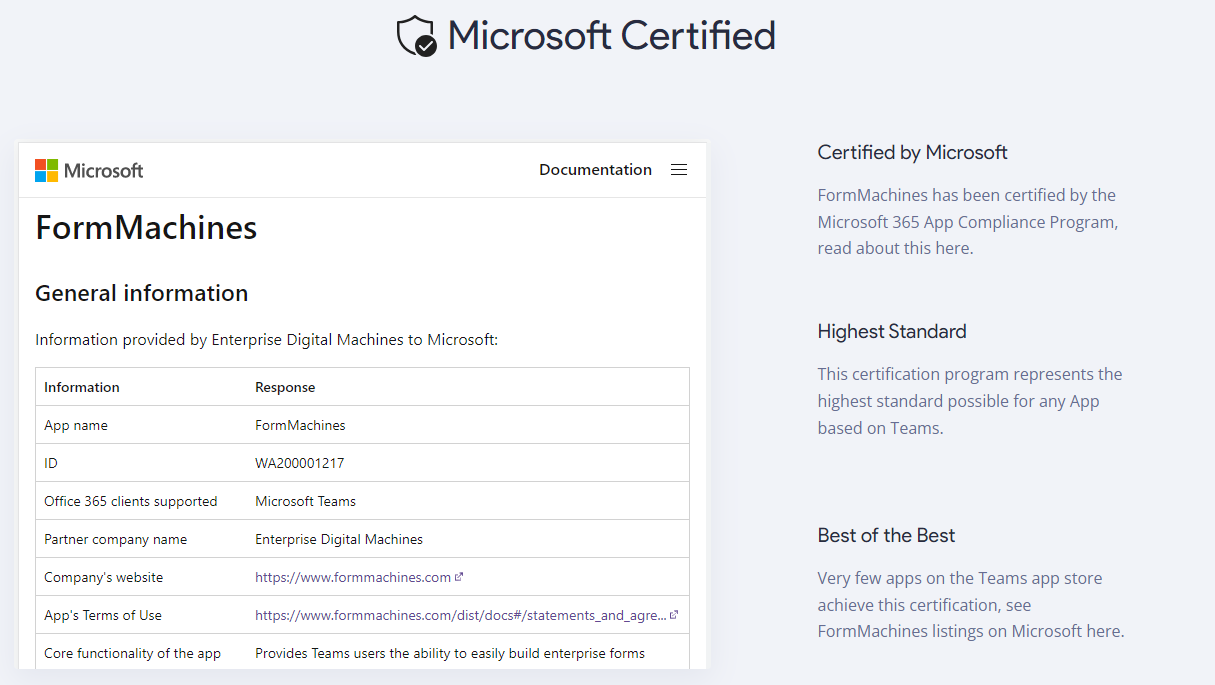This screenshot has width=1215, height=685.
Task: Click external-link icon after Terms of Use URL
Action: [x=674, y=615]
